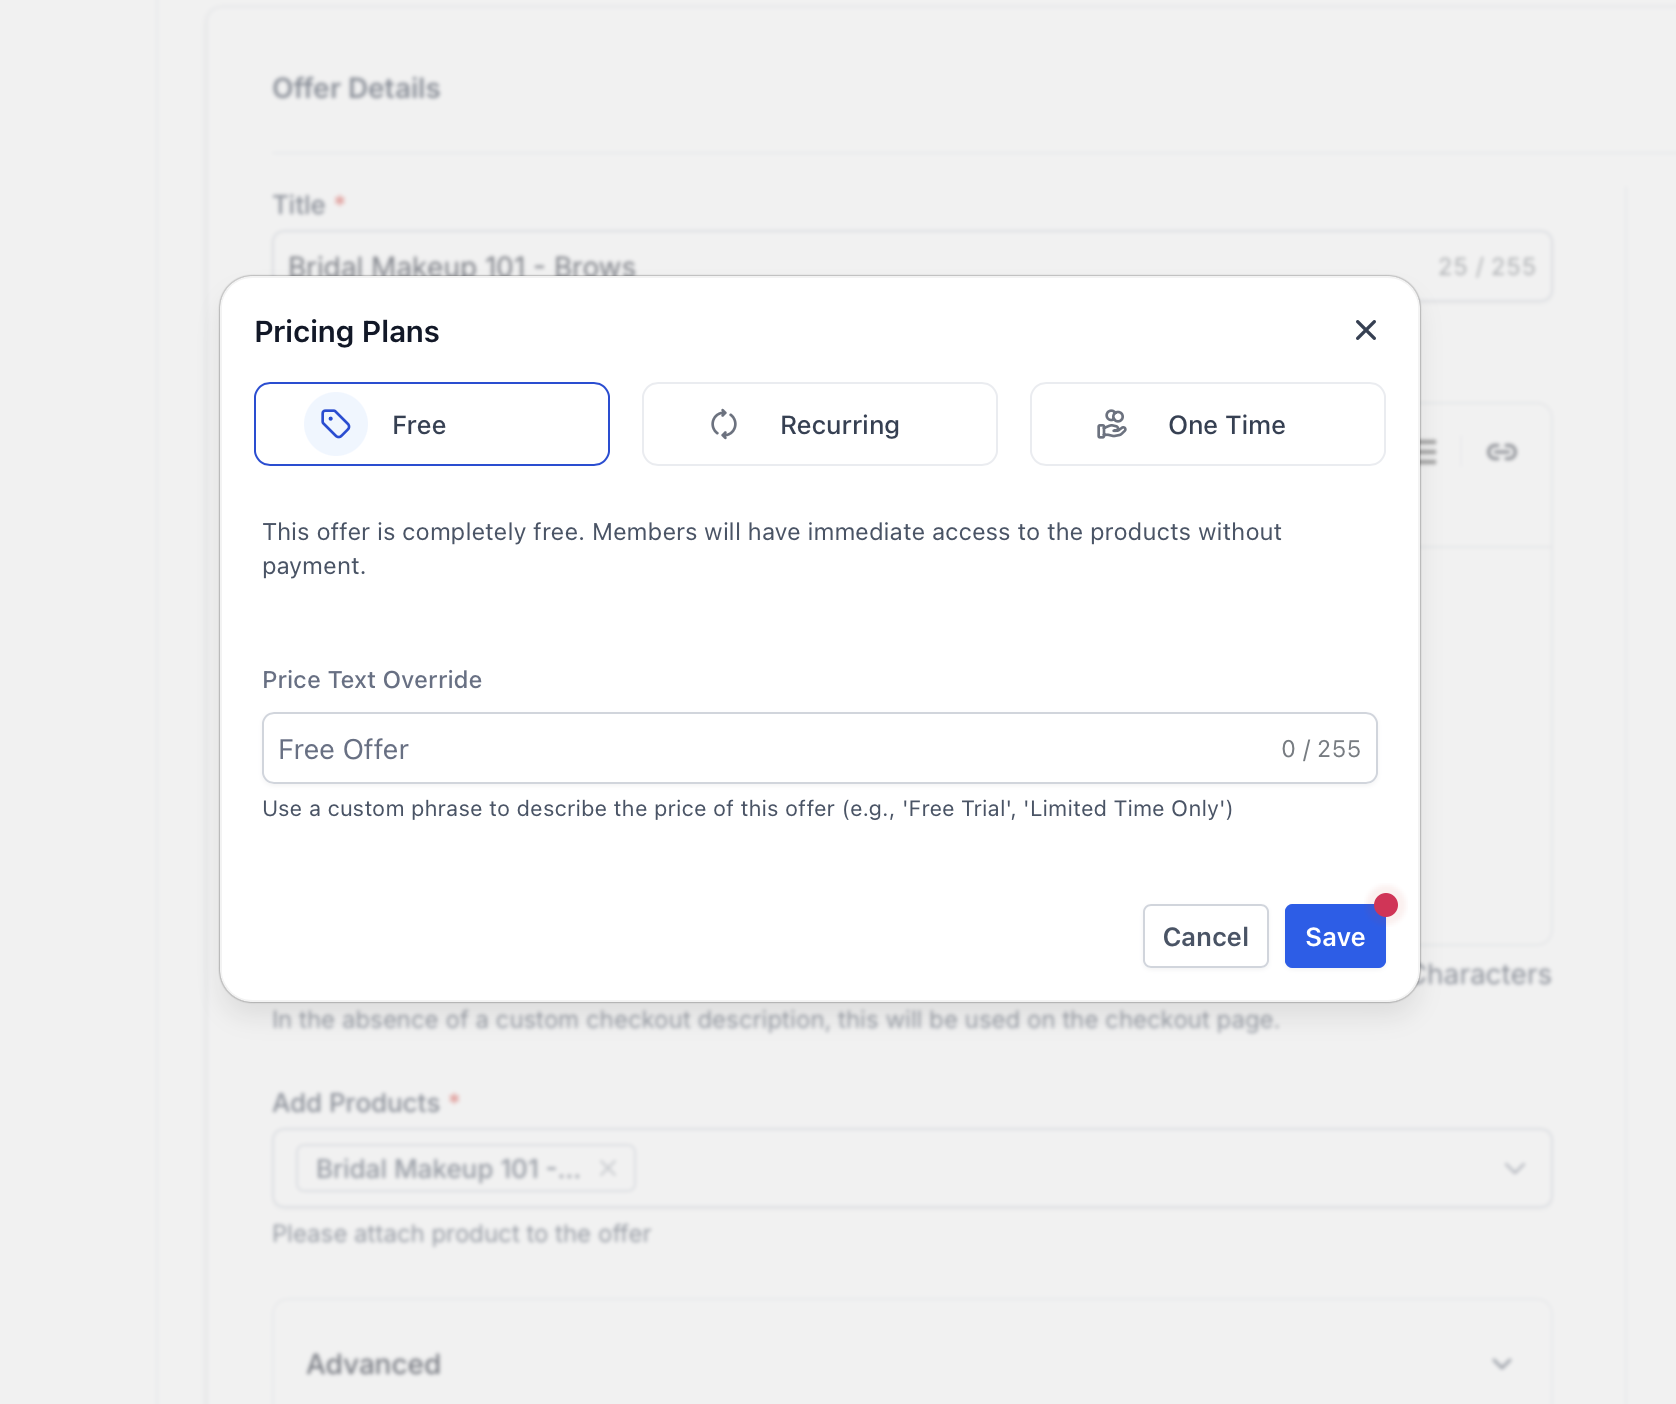The image size is (1676, 1404).
Task: Cancel the pricing plan changes
Action: tap(1206, 936)
